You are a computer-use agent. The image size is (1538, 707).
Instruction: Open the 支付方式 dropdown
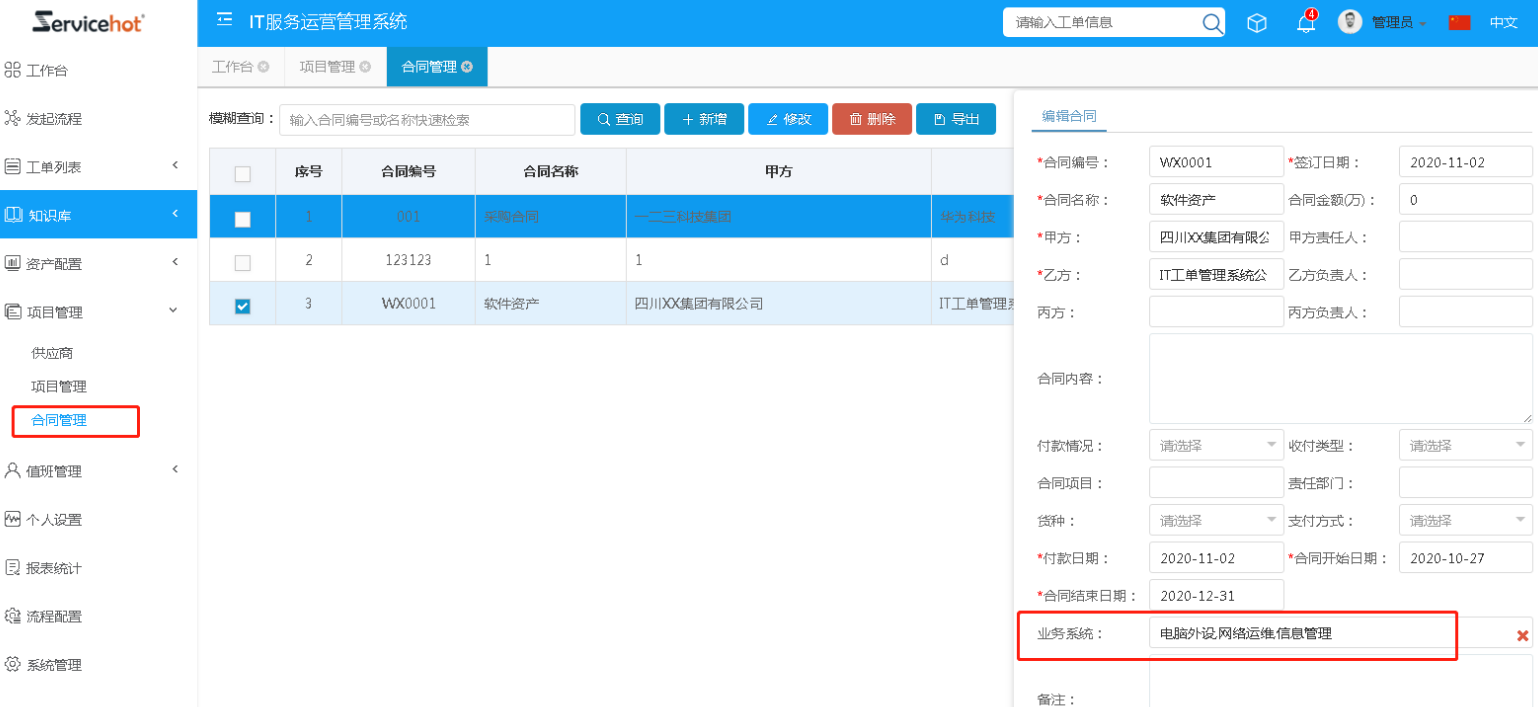[1465, 521]
